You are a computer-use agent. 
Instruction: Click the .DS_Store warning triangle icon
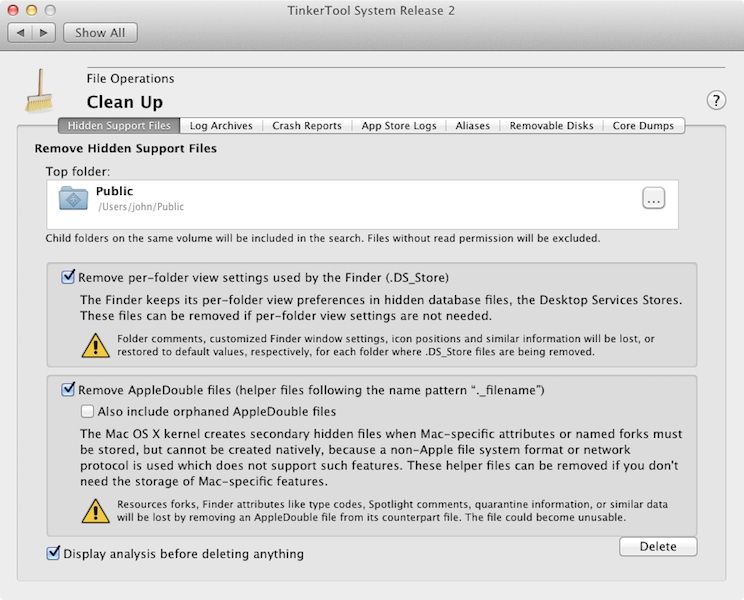tap(95, 345)
